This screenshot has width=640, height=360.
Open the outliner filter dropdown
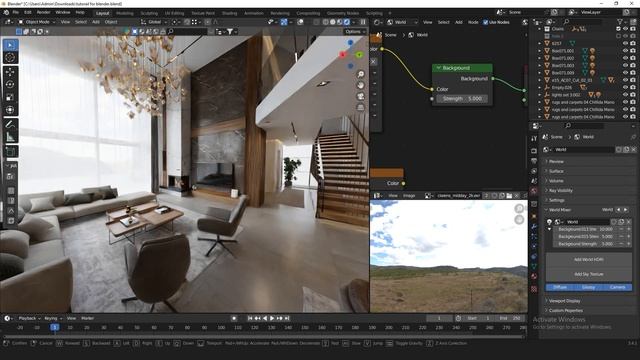coord(621,22)
